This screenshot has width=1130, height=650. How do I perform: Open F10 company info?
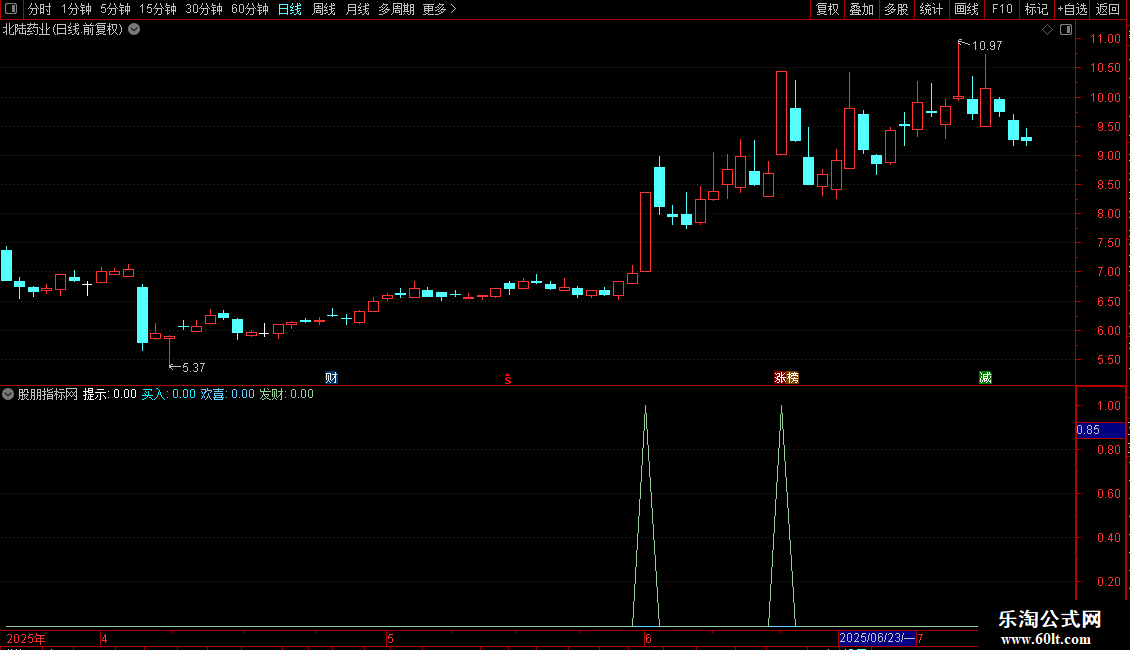pyautogui.click(x=1002, y=9)
